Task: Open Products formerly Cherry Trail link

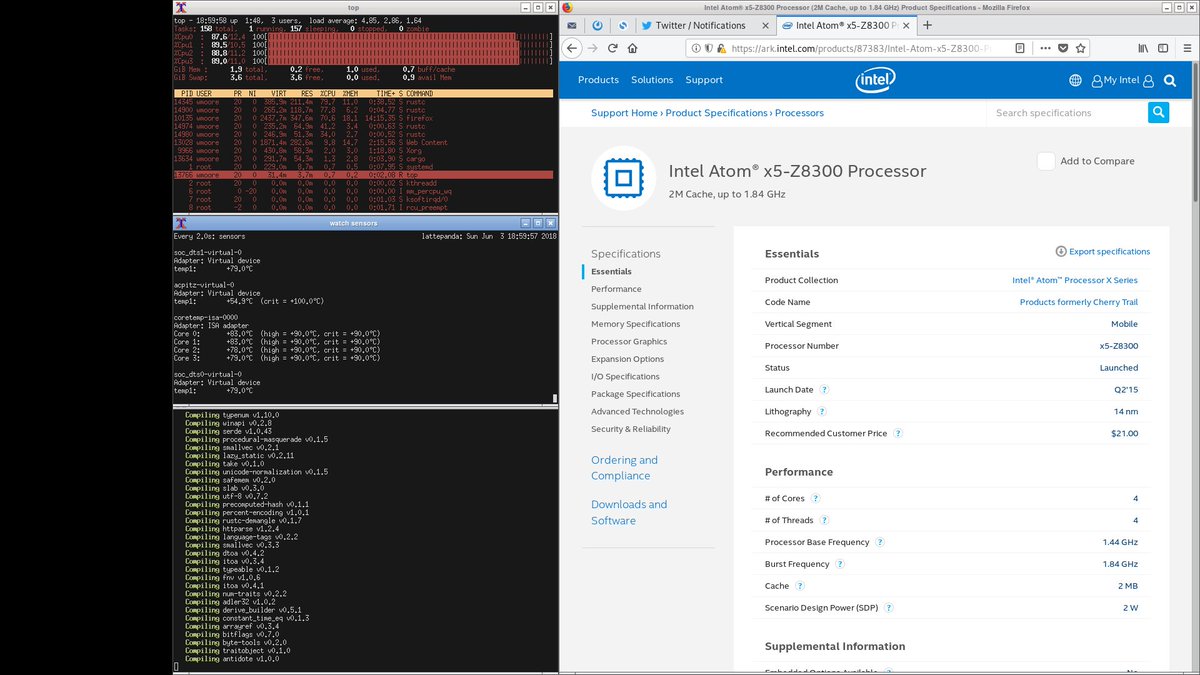Action: [1079, 302]
